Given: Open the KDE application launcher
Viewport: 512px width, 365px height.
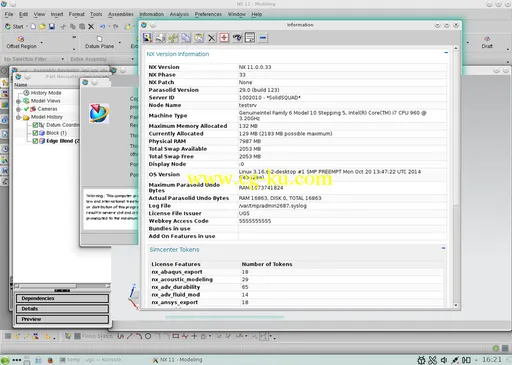Looking at the screenshot, I should coord(5,360).
